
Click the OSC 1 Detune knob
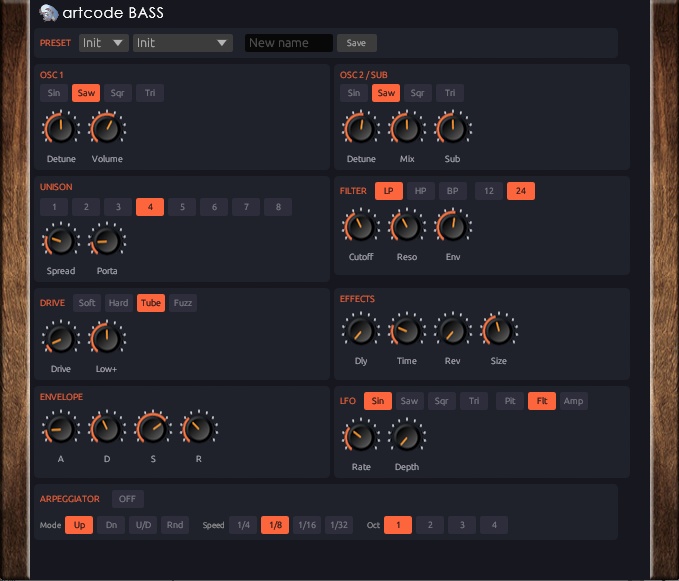[x=61, y=128]
